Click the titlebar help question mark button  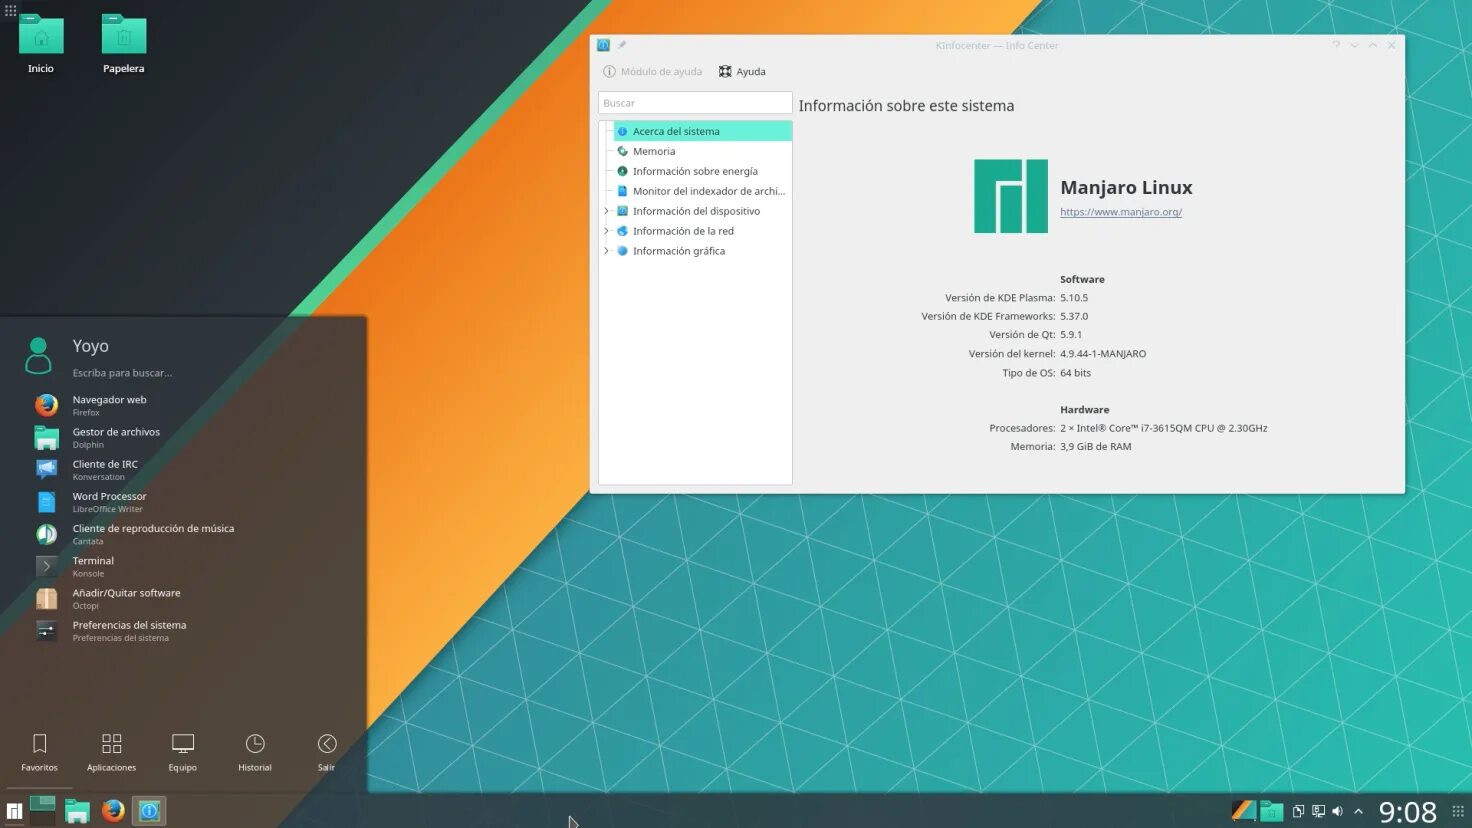1336,45
